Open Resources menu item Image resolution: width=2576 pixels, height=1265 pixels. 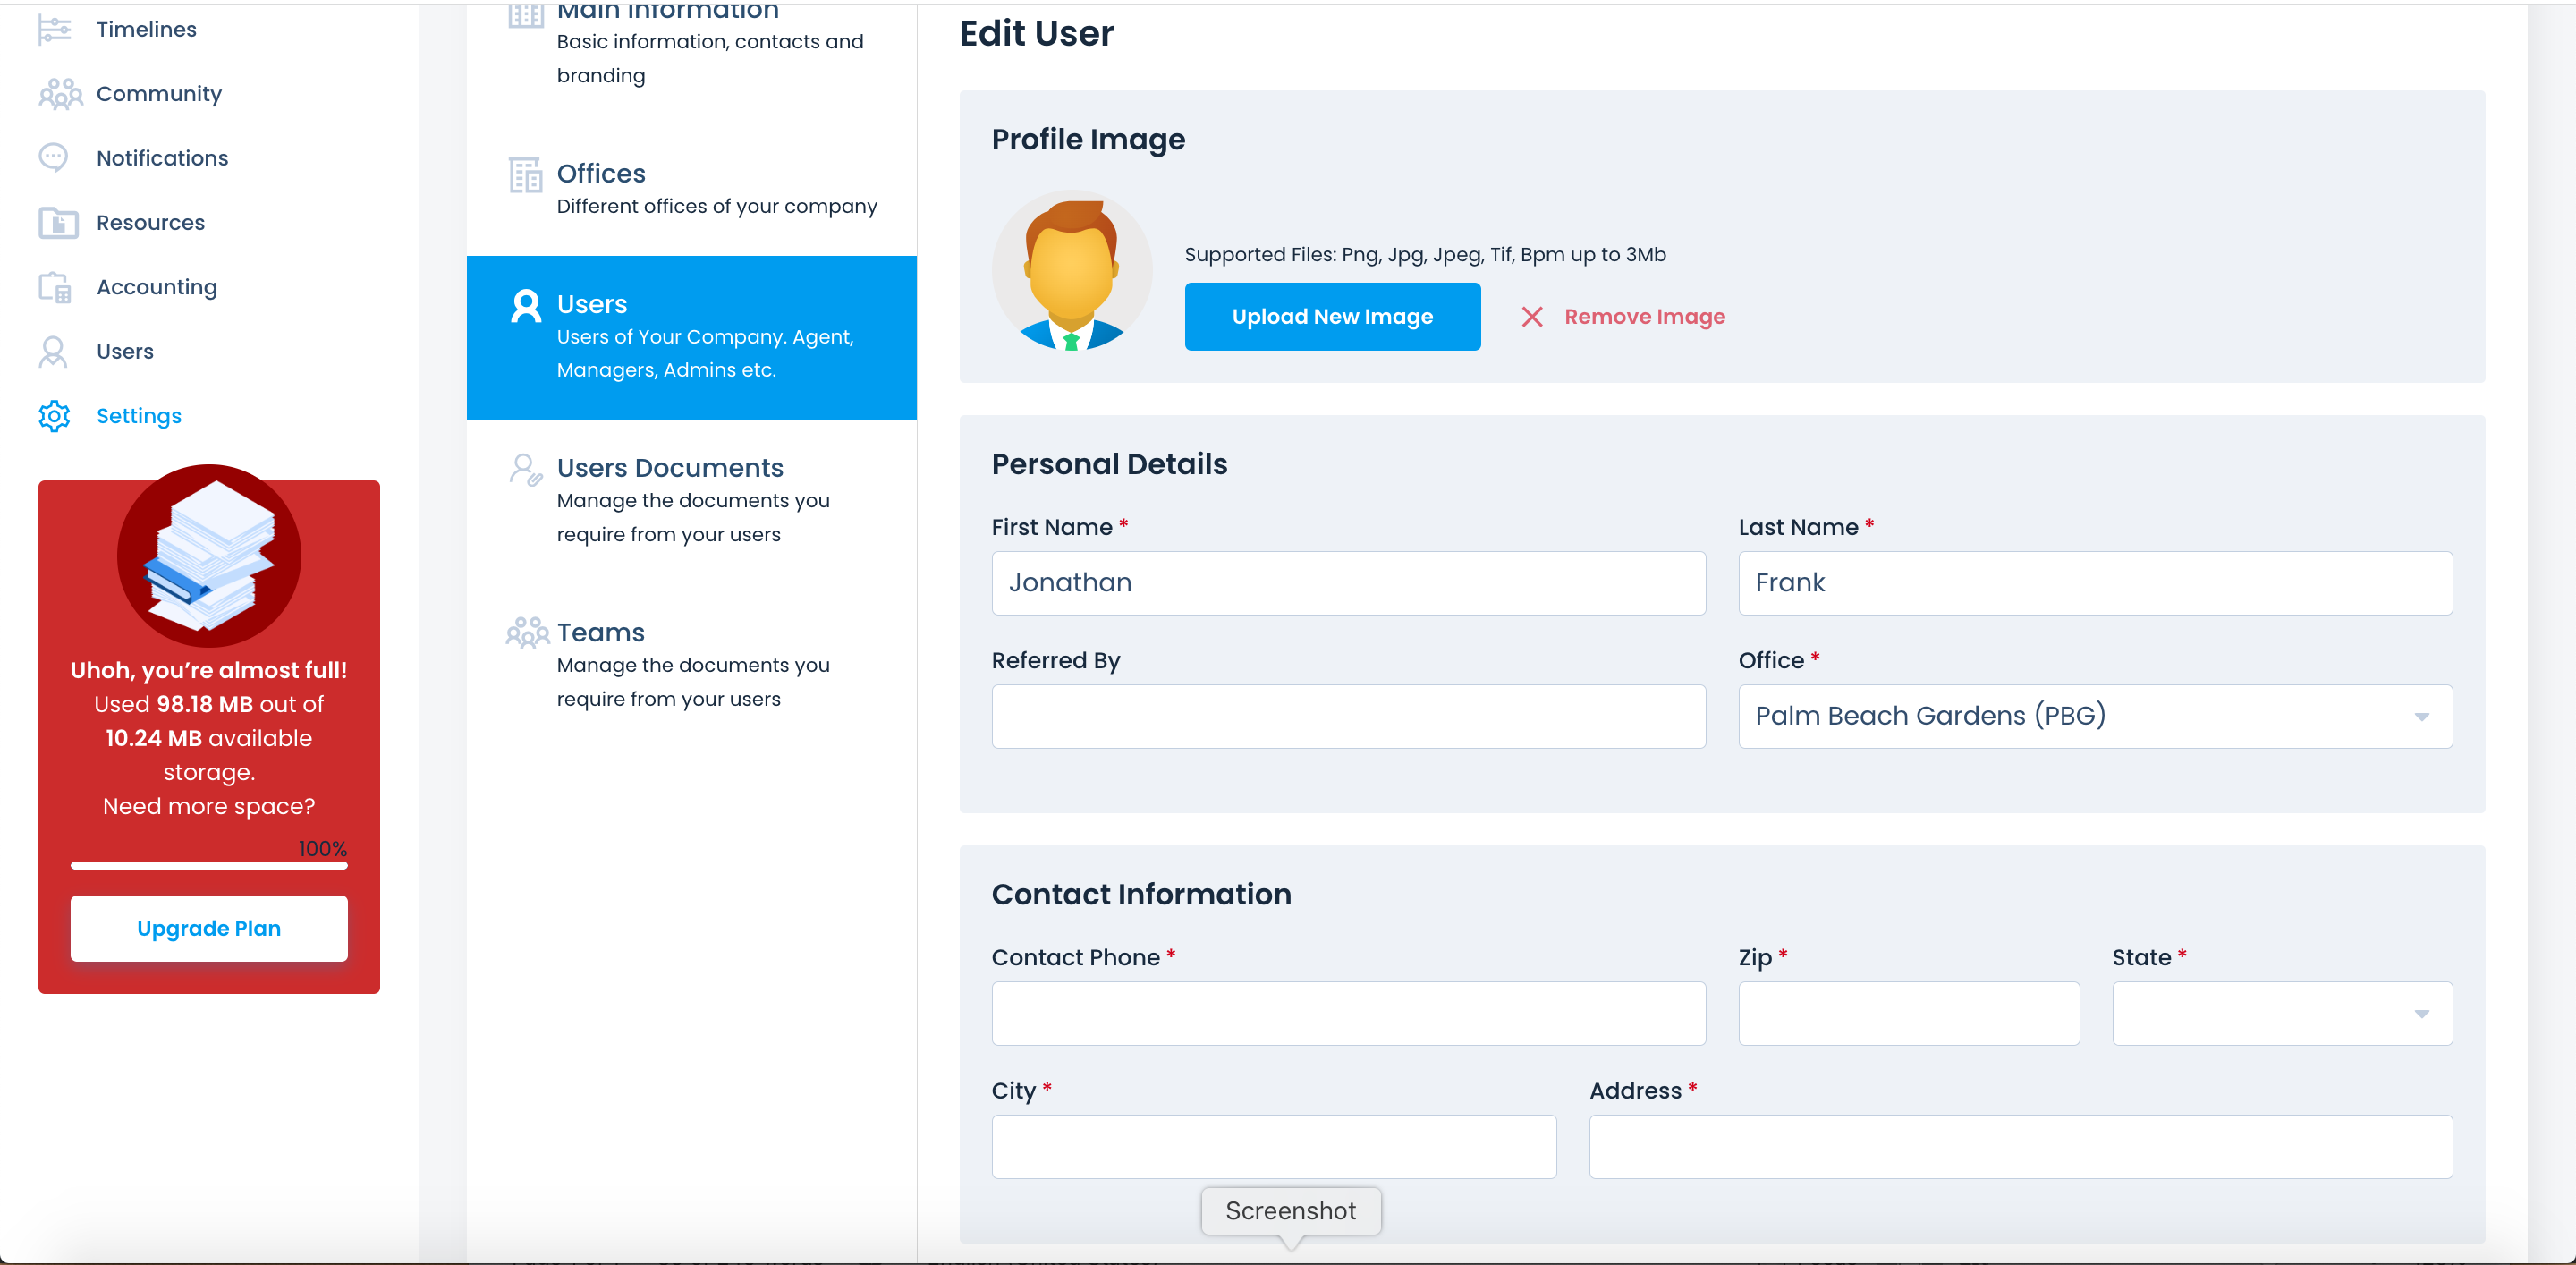pyautogui.click(x=150, y=223)
